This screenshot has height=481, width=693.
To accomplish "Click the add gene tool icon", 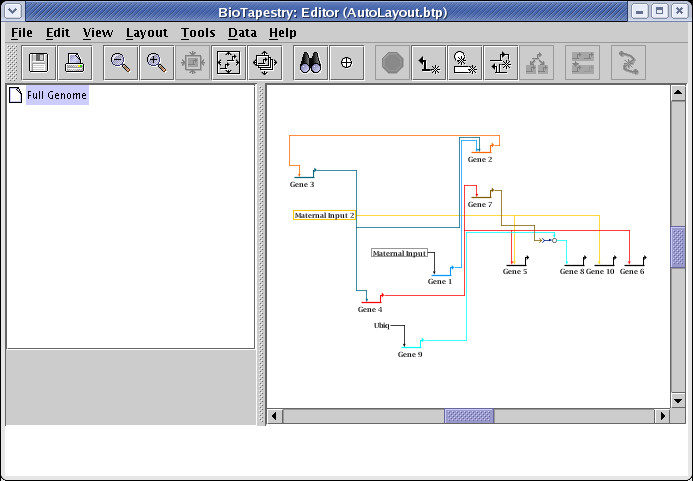I will pyautogui.click(x=464, y=63).
